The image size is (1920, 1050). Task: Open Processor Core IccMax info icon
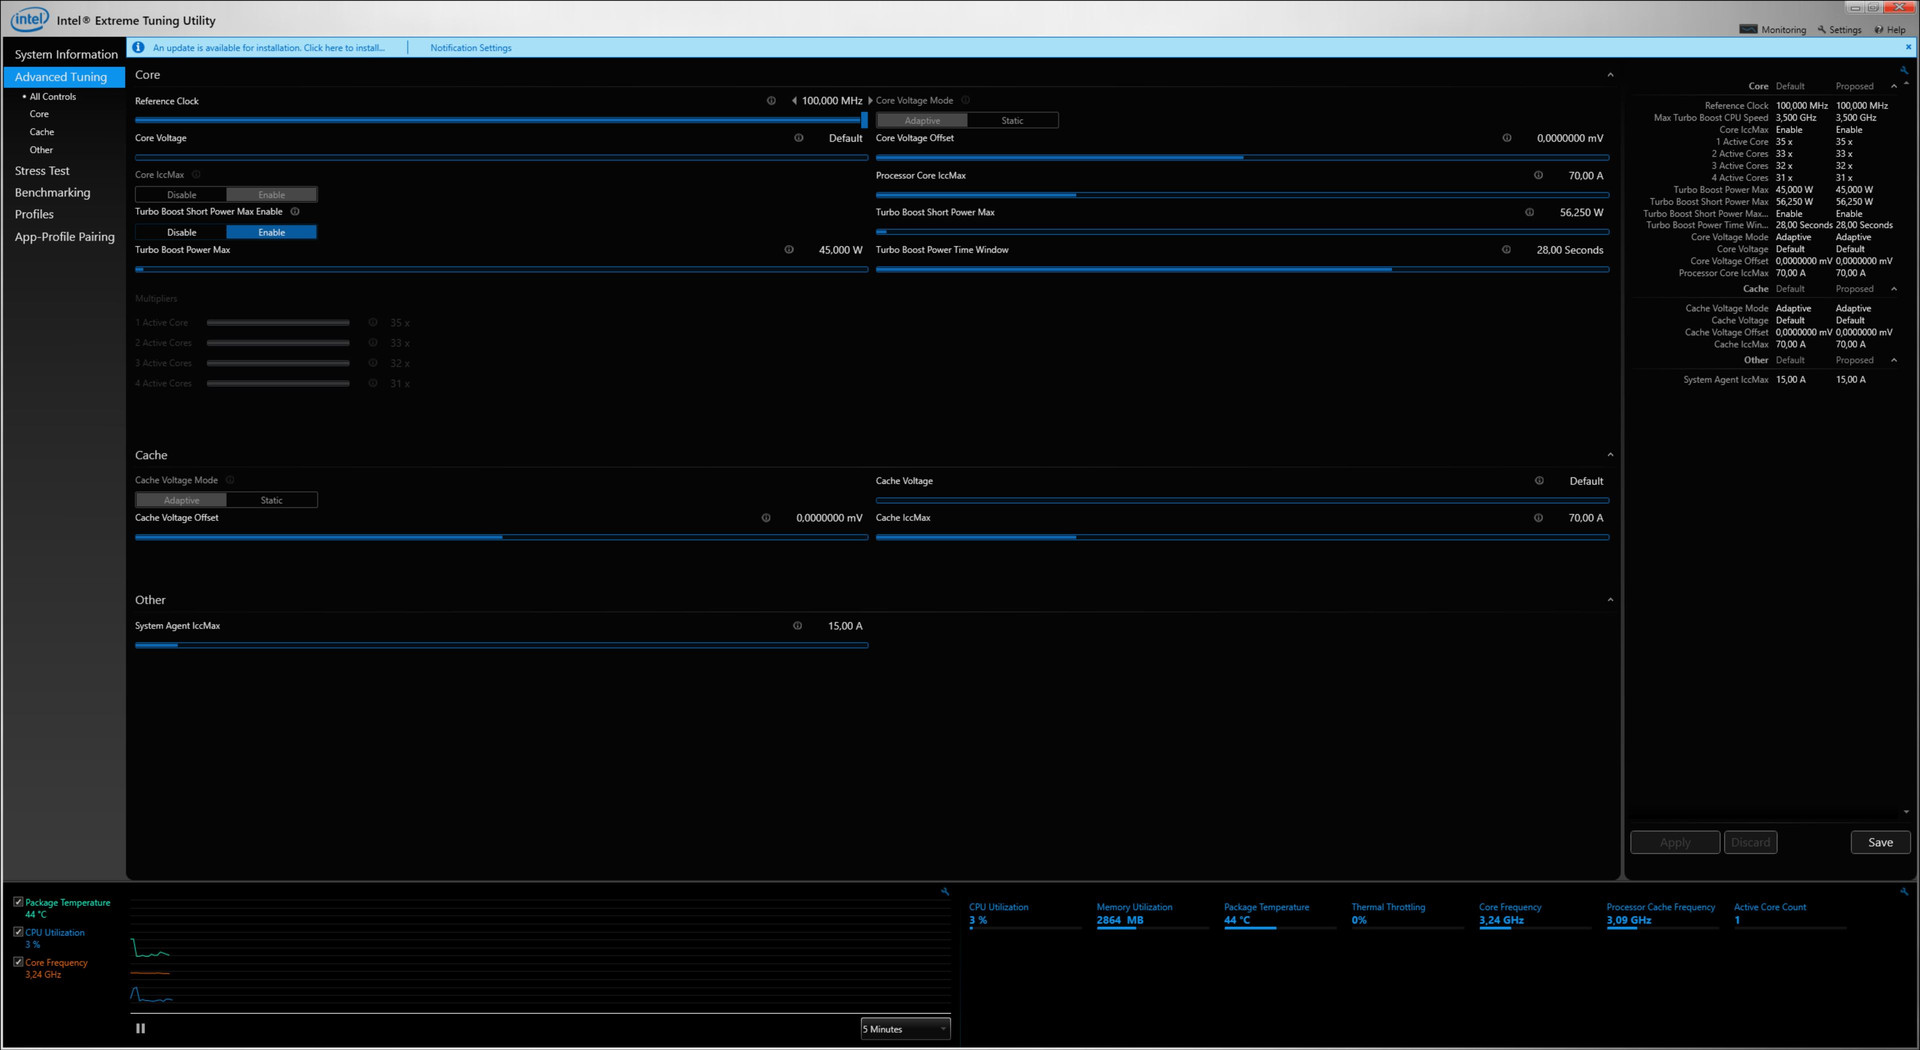pyautogui.click(x=1538, y=175)
